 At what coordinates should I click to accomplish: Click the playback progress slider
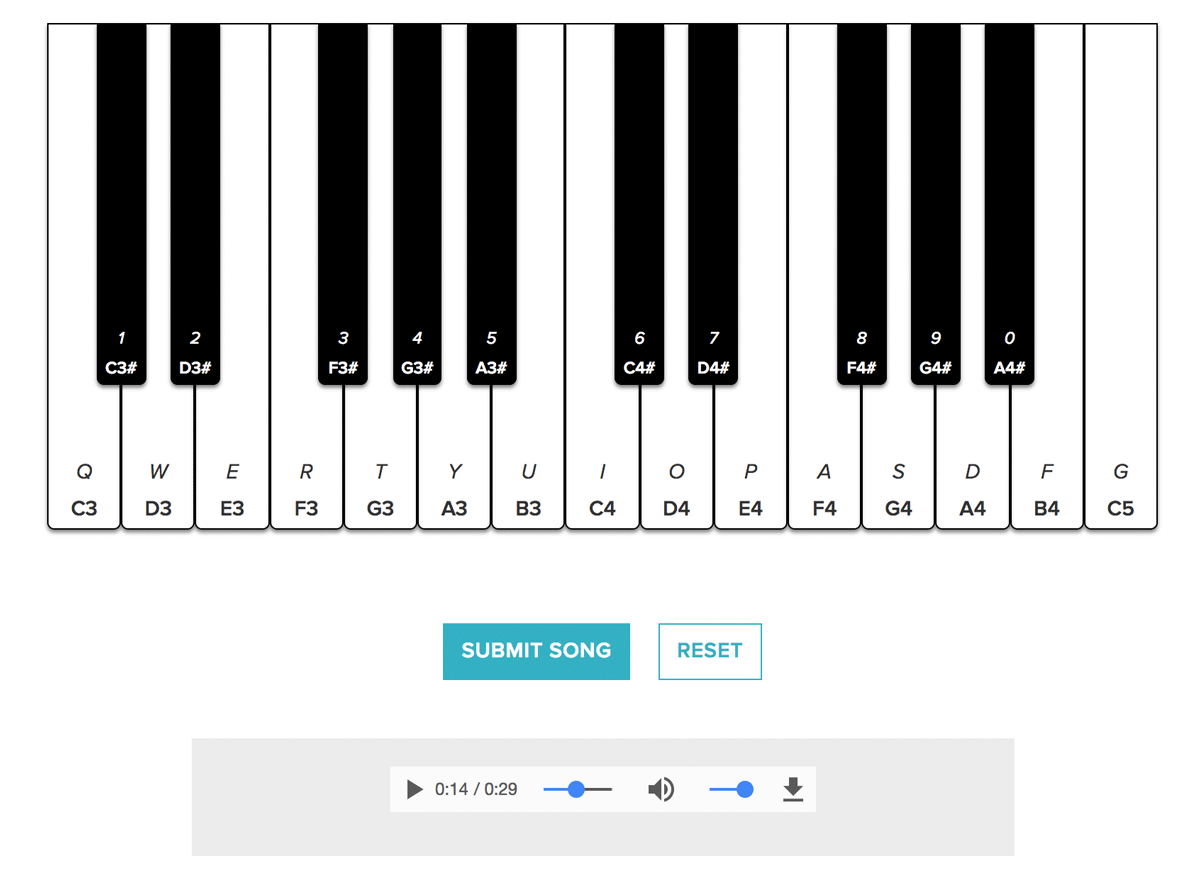click(x=577, y=789)
